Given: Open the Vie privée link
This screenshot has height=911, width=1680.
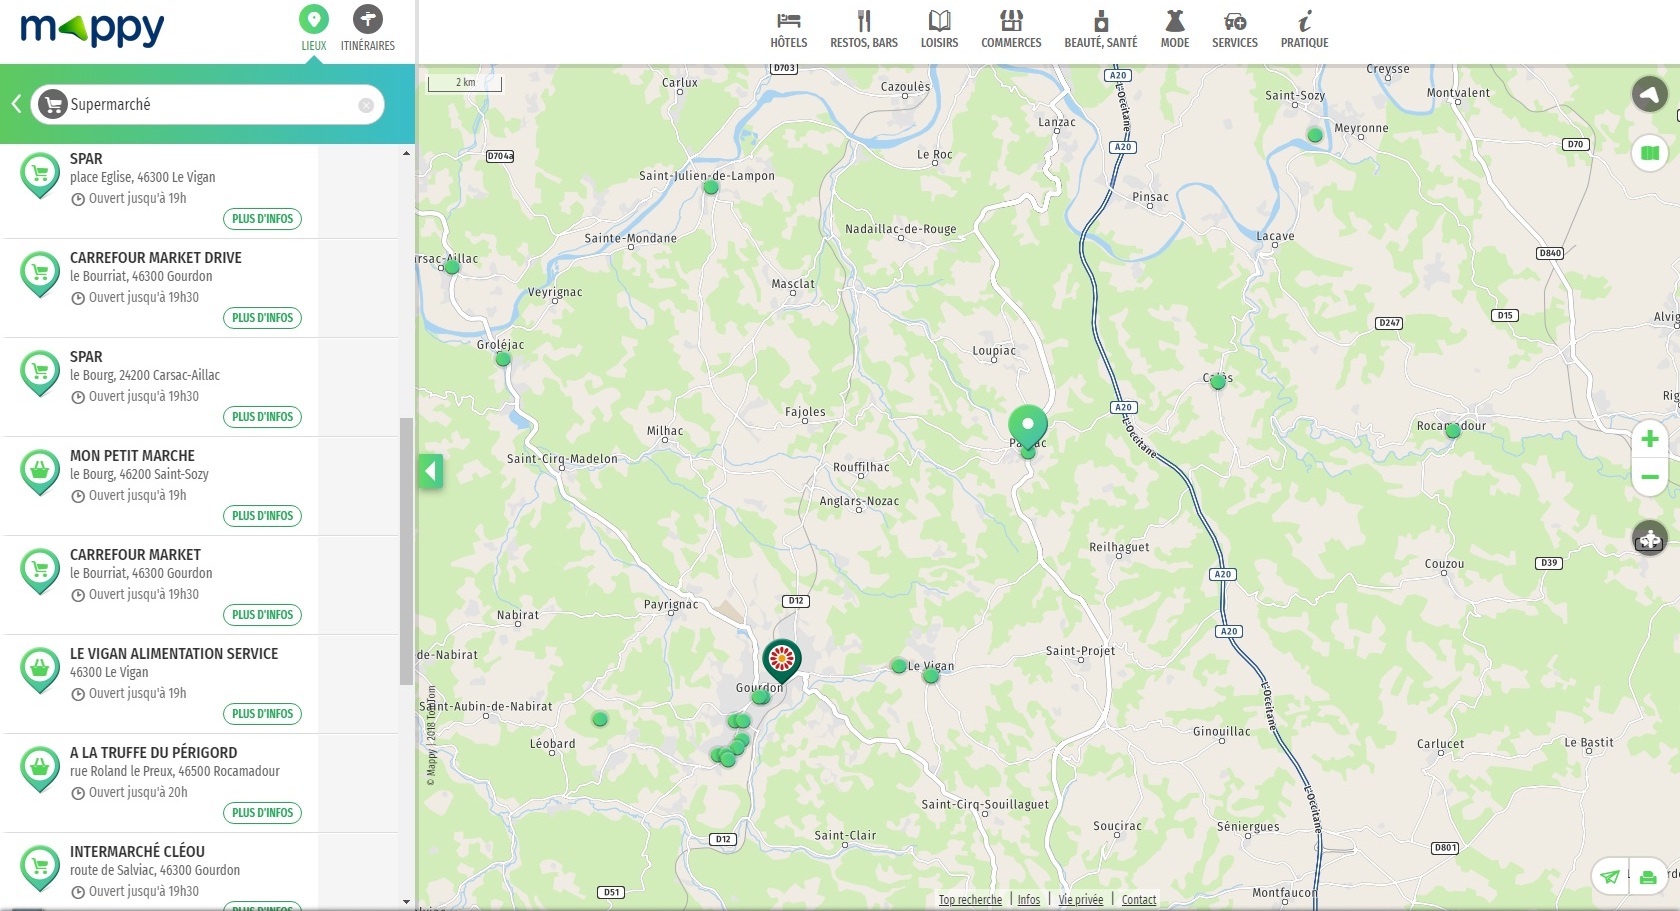Looking at the screenshot, I should (x=1080, y=900).
